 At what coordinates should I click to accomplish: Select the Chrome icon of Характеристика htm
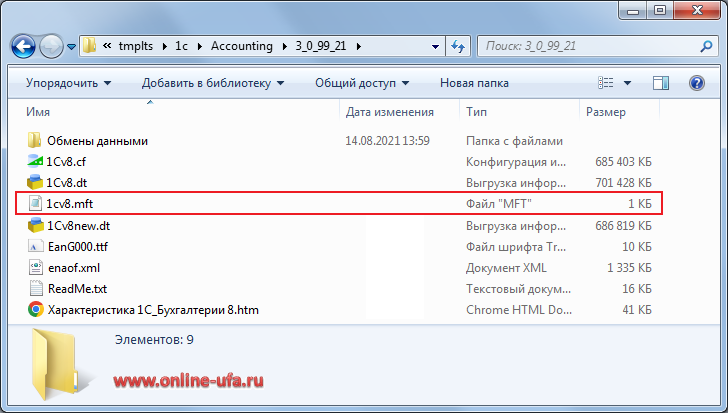point(35,310)
